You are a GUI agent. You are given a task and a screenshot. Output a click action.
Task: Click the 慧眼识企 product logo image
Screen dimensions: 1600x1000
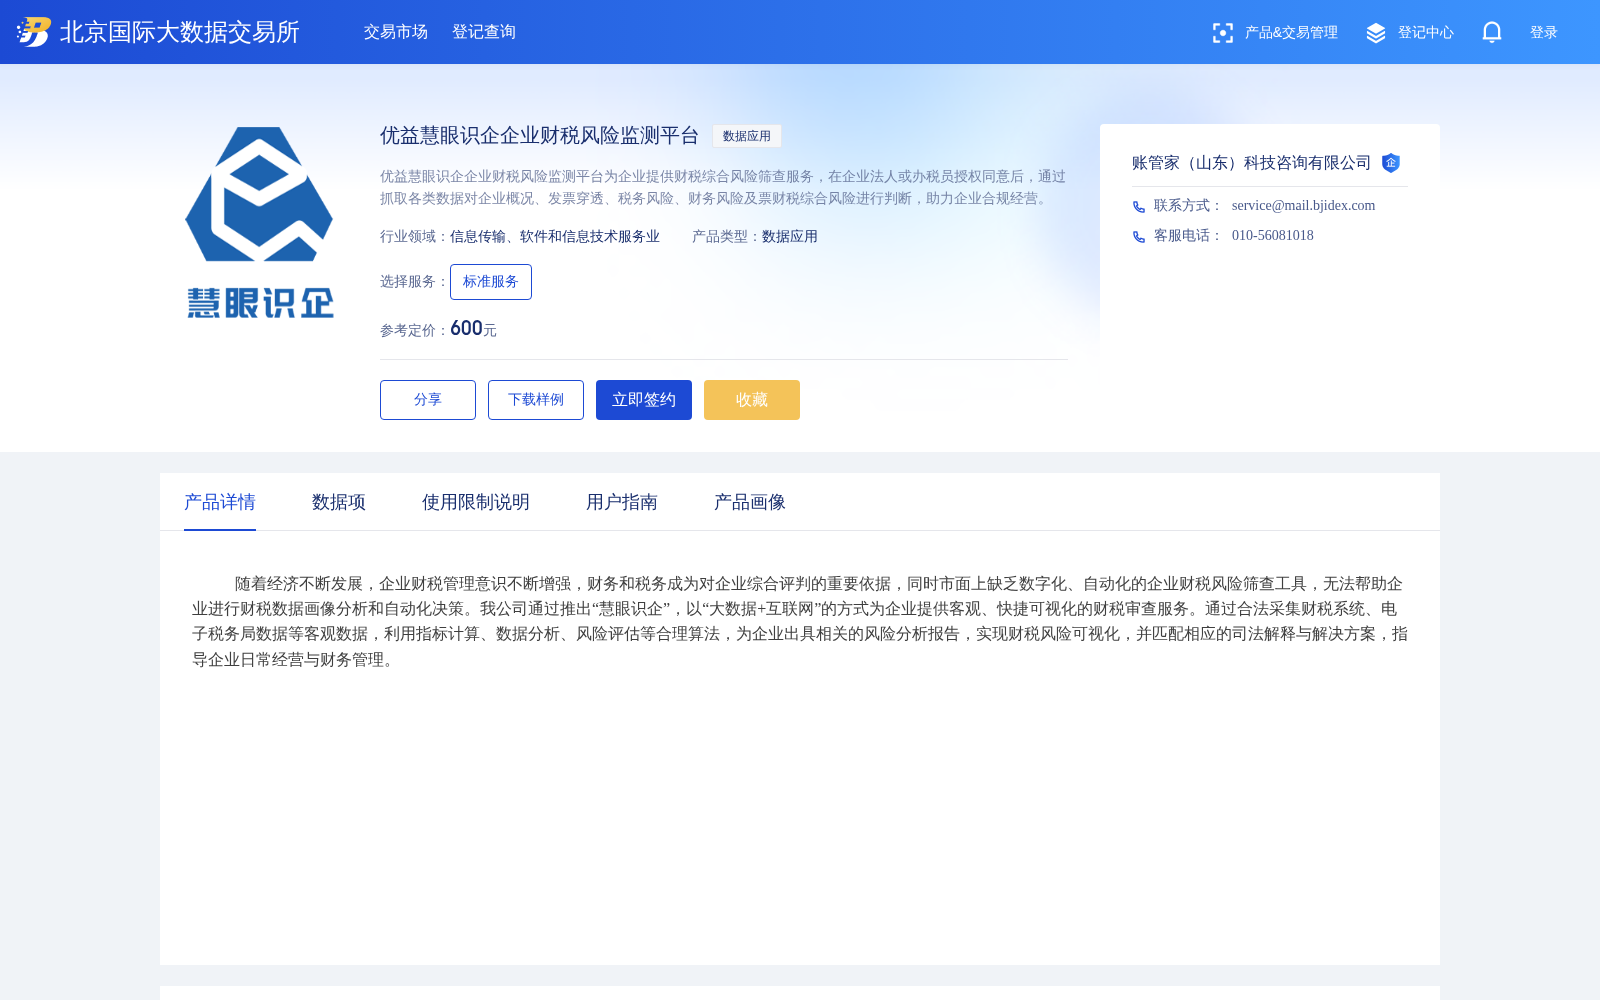click(x=260, y=223)
